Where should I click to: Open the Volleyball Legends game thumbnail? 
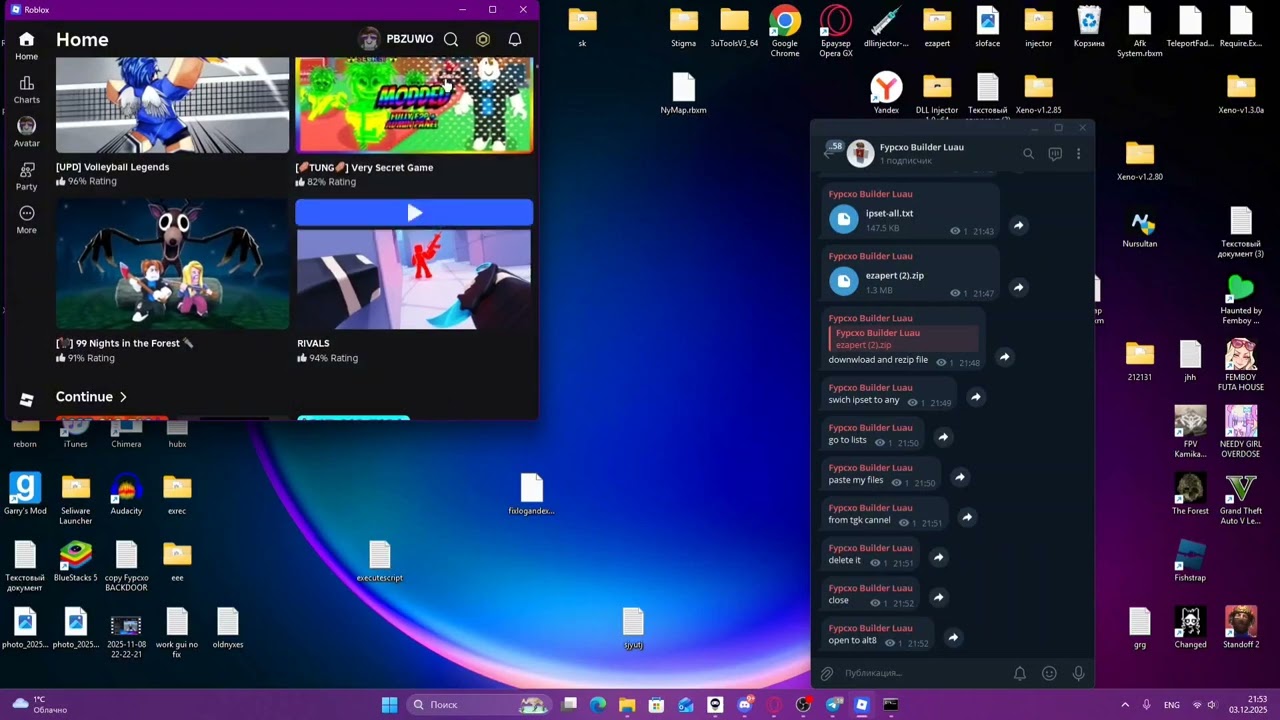[x=172, y=105]
